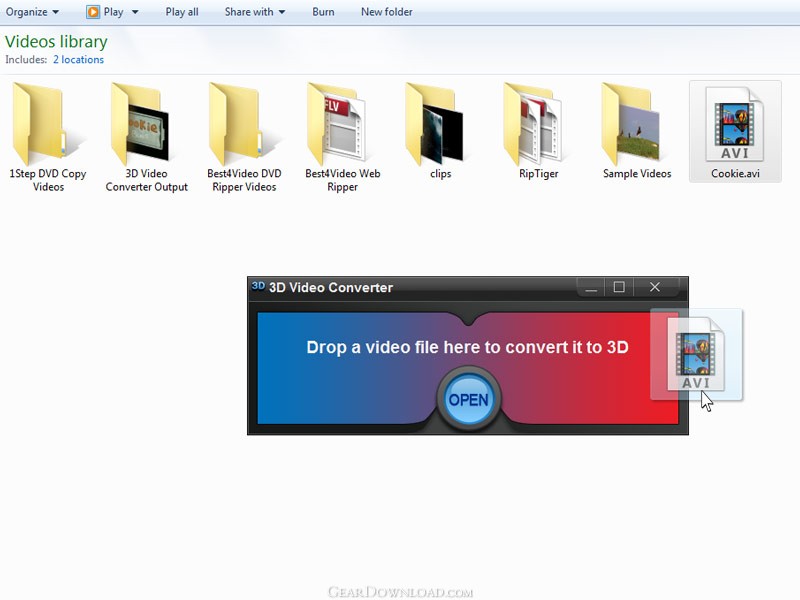Select the RipTiger folder icon
The height and width of the screenshot is (600, 800).
pos(533,123)
